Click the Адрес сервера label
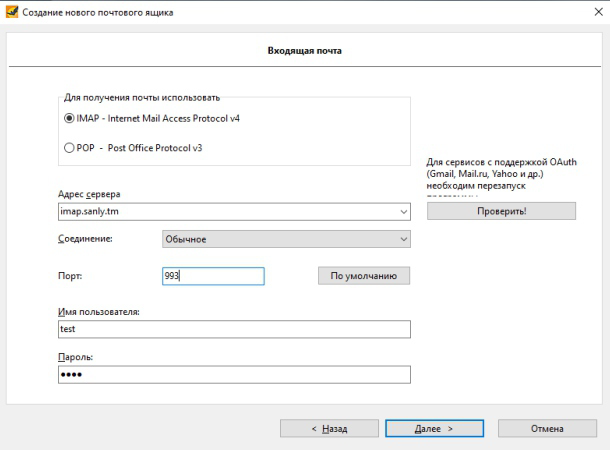610x450 pixels. tap(89, 194)
